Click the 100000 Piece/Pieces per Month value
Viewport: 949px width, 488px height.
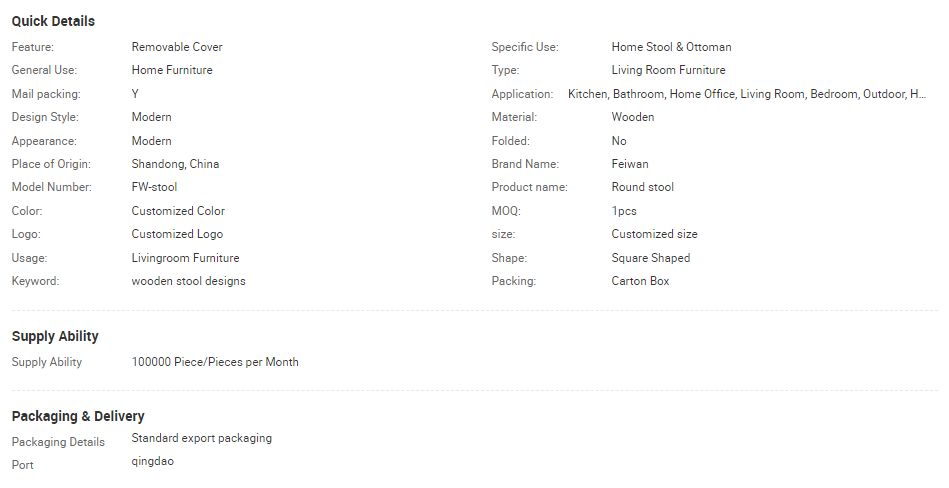[x=215, y=362]
